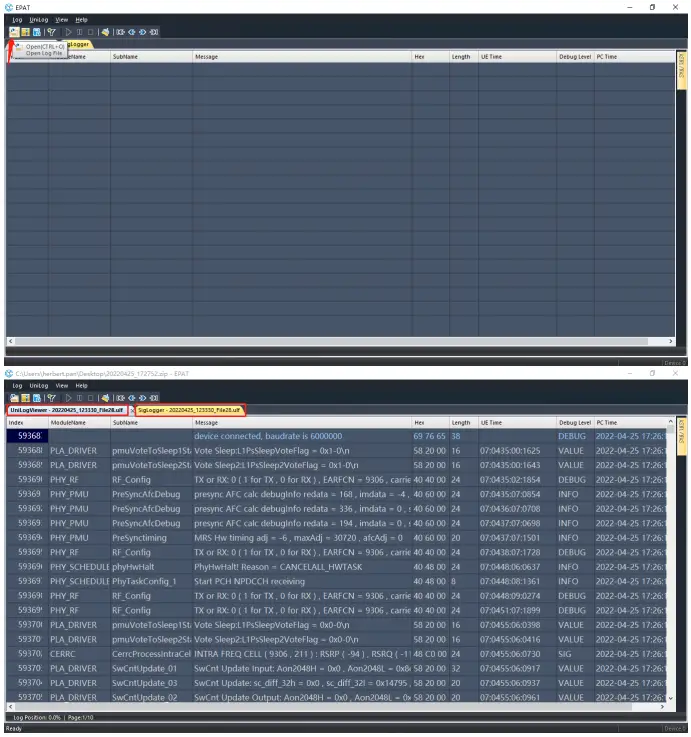This screenshot has width=691, height=737.
Task: Select the PhyTaskConfig_1 SubName cell
Action: pos(151,582)
